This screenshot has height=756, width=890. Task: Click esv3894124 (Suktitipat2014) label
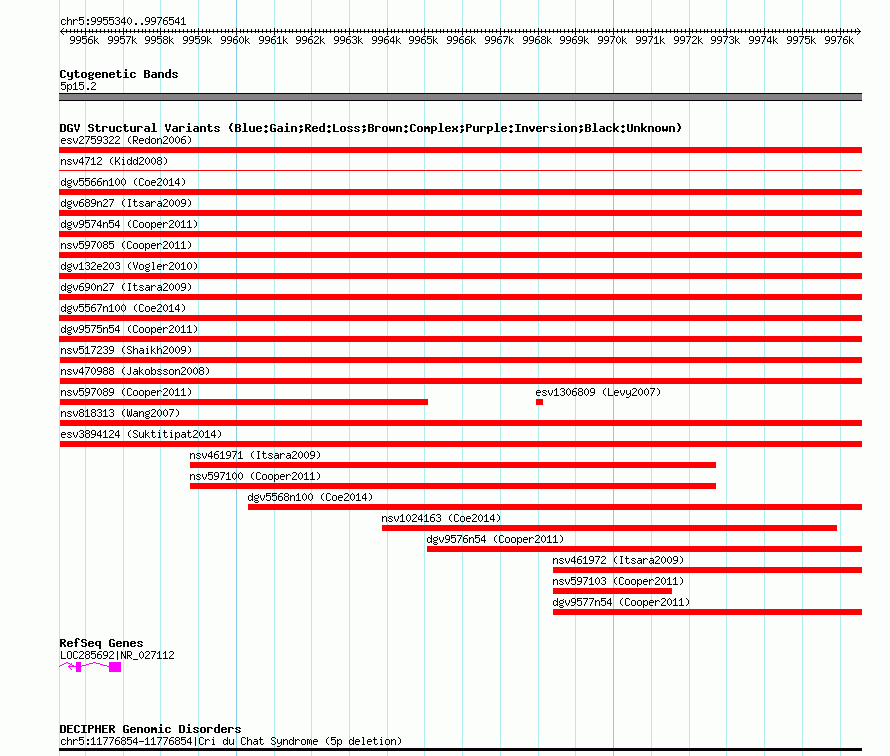pos(141,434)
